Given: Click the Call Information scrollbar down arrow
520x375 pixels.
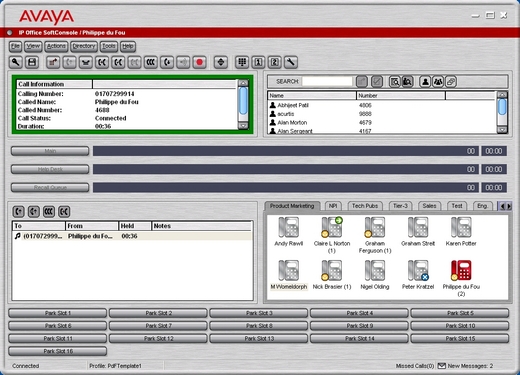Looking at the screenshot, I should click(243, 126).
